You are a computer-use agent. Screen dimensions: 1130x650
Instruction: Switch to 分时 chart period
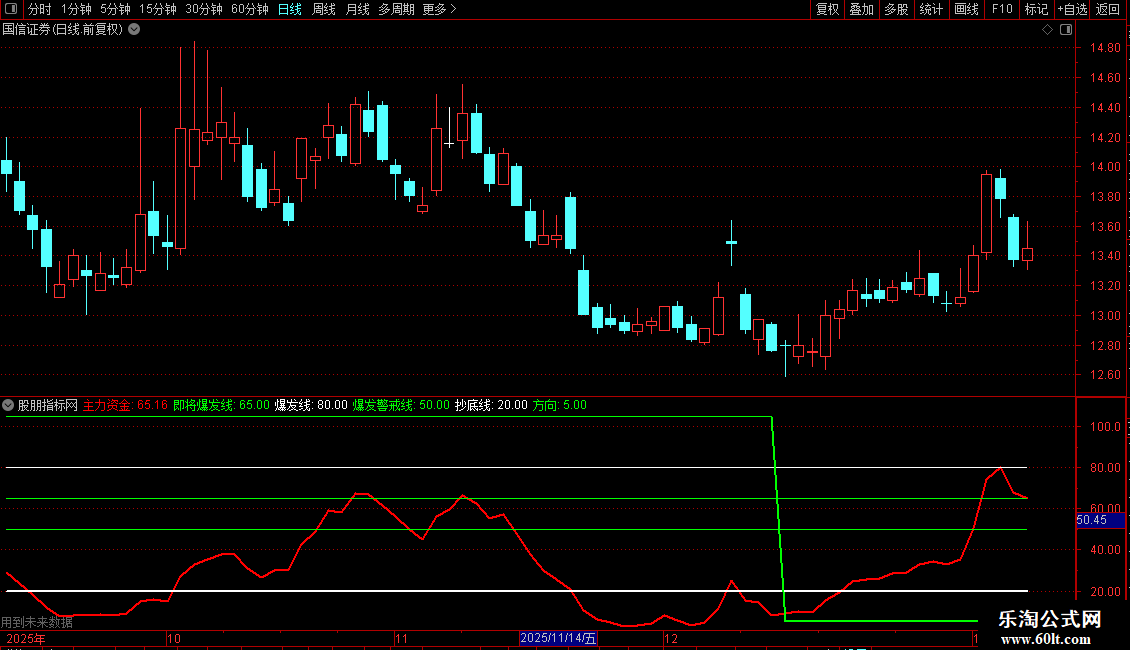(x=40, y=9)
